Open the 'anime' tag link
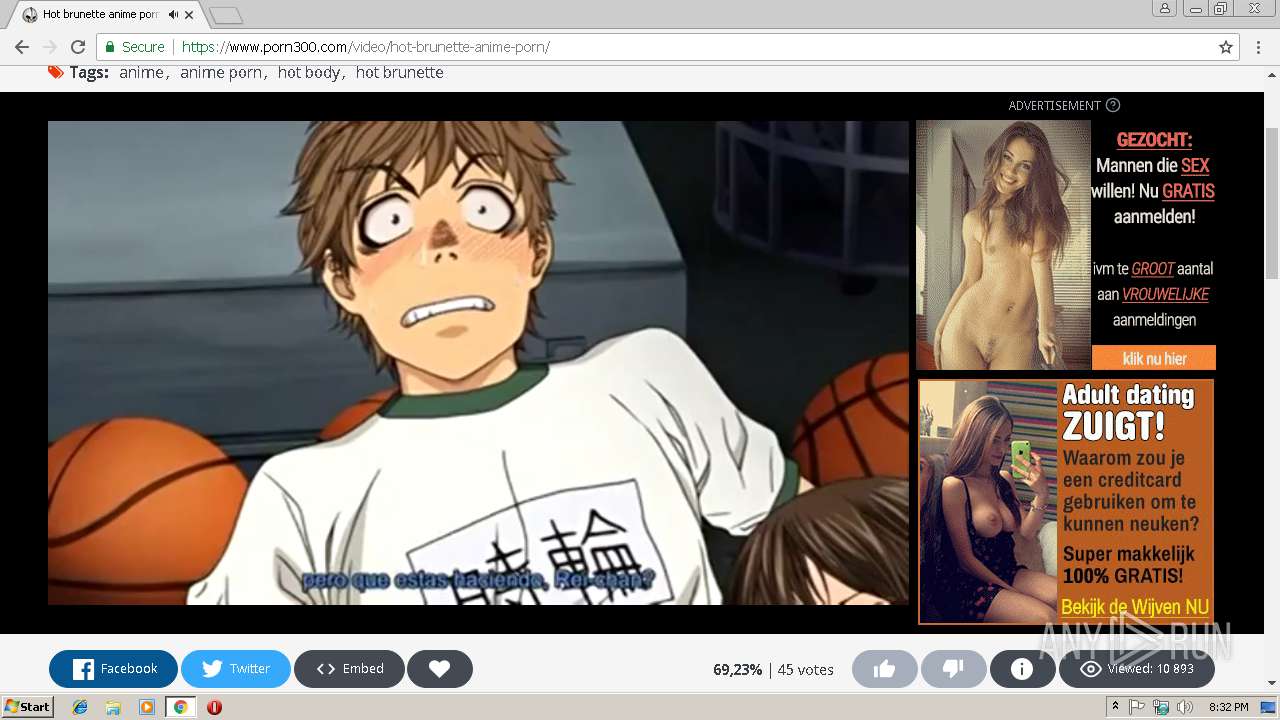The image size is (1280, 720). pyautogui.click(x=141, y=72)
